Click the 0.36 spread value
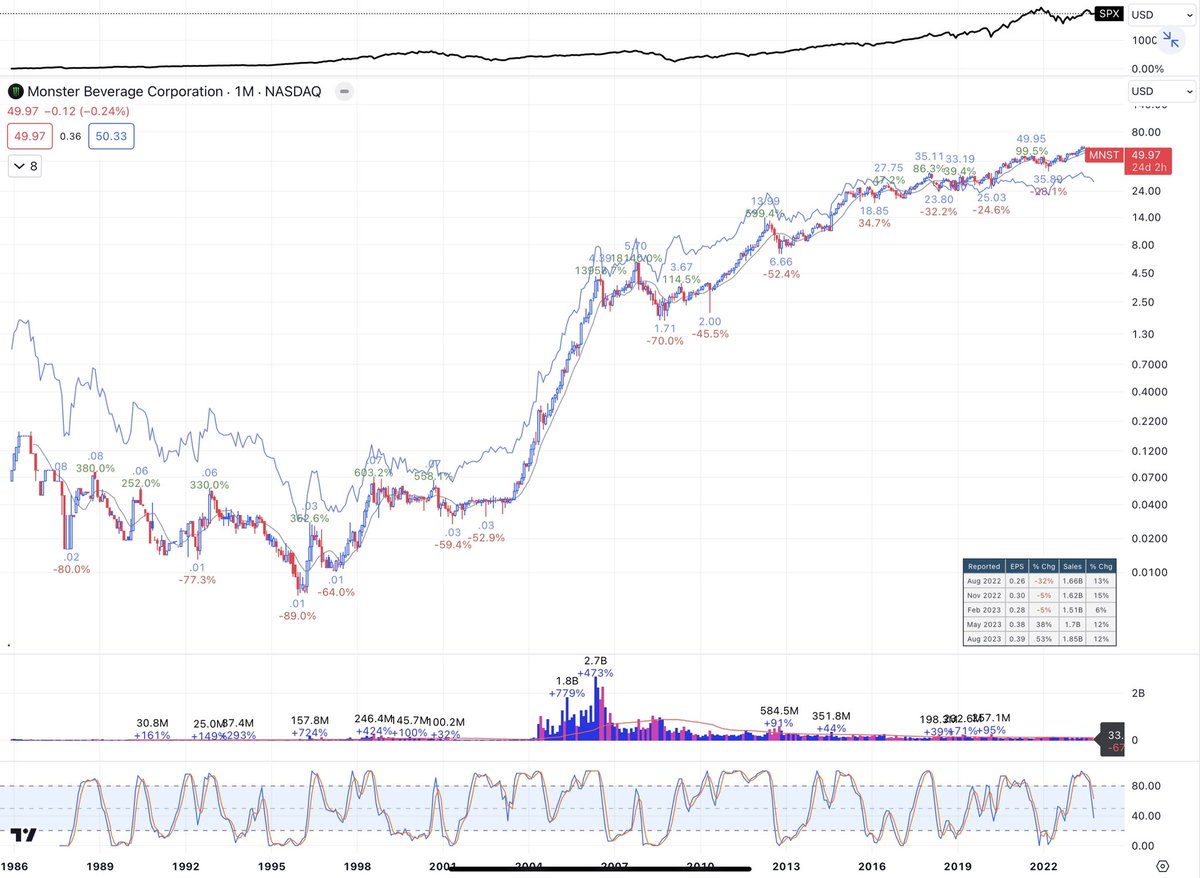This screenshot has width=1200, height=878. pos(71,136)
